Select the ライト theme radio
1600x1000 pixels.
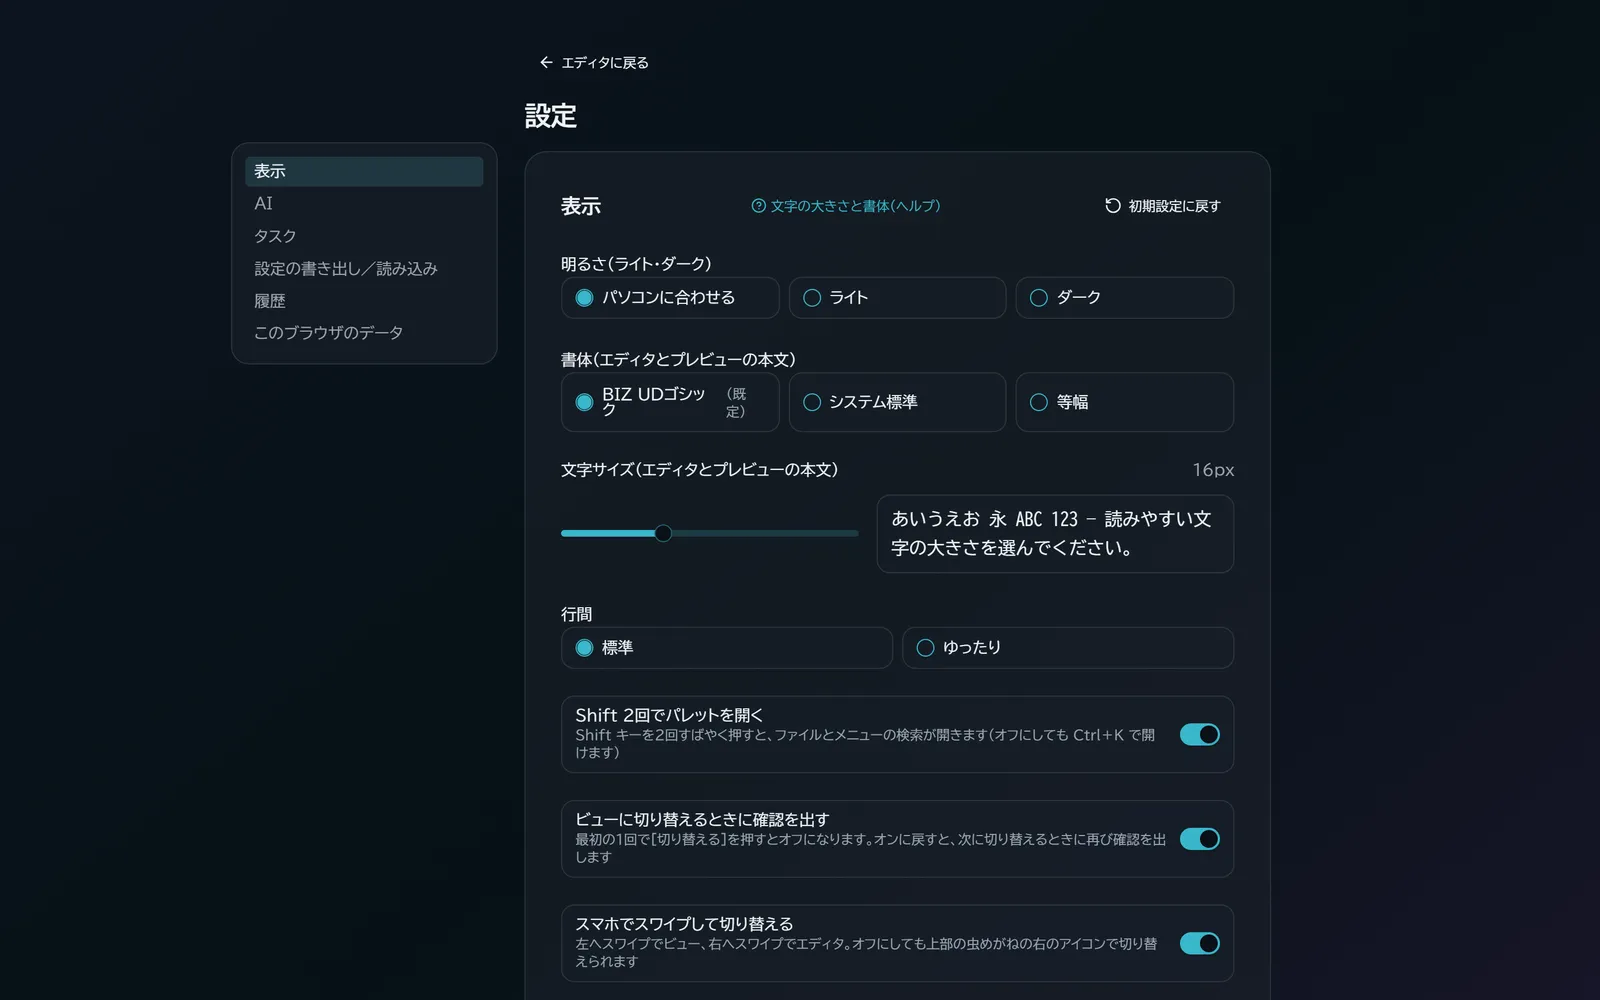pos(897,298)
